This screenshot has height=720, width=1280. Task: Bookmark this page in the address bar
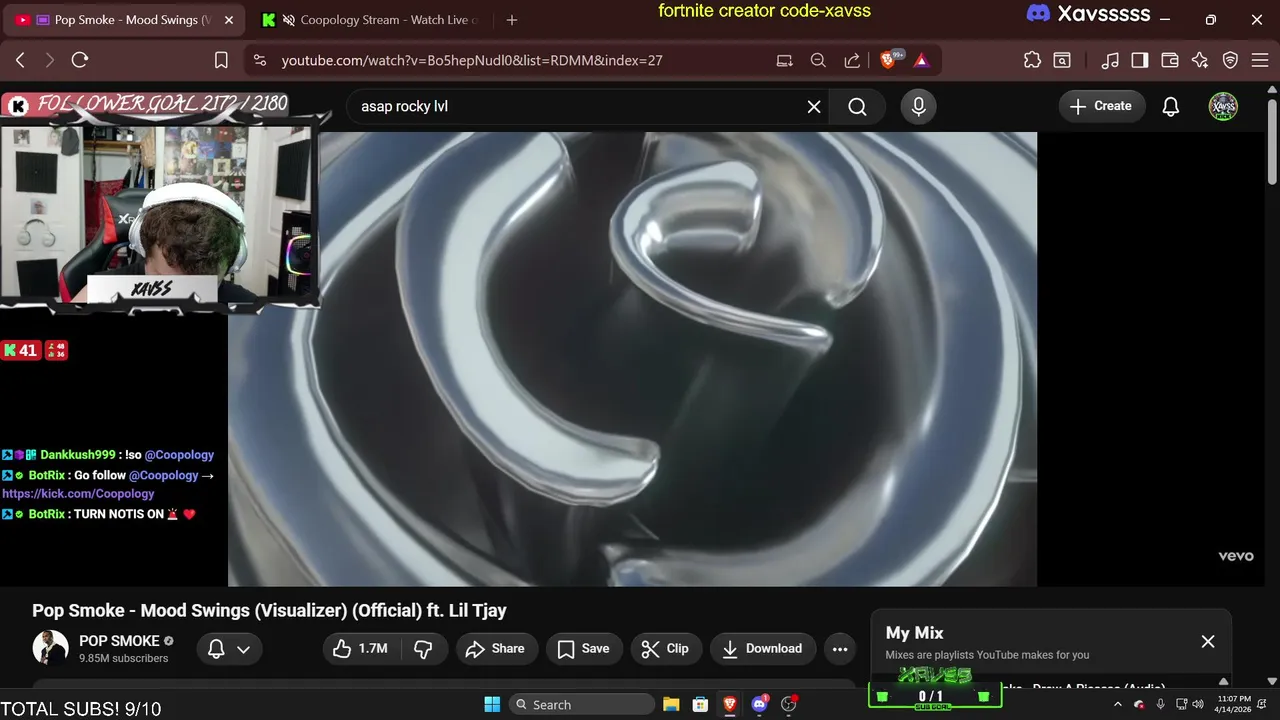[x=221, y=60]
